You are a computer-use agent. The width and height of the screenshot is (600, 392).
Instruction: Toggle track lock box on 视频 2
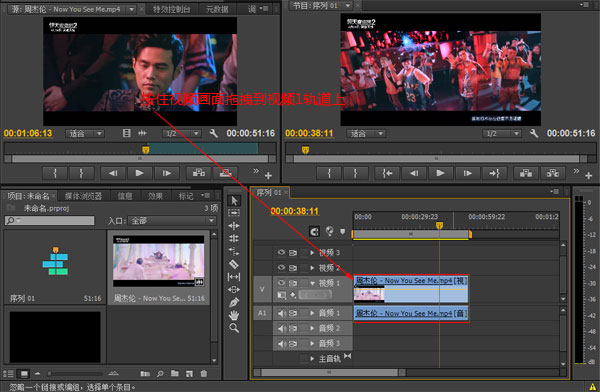point(304,268)
